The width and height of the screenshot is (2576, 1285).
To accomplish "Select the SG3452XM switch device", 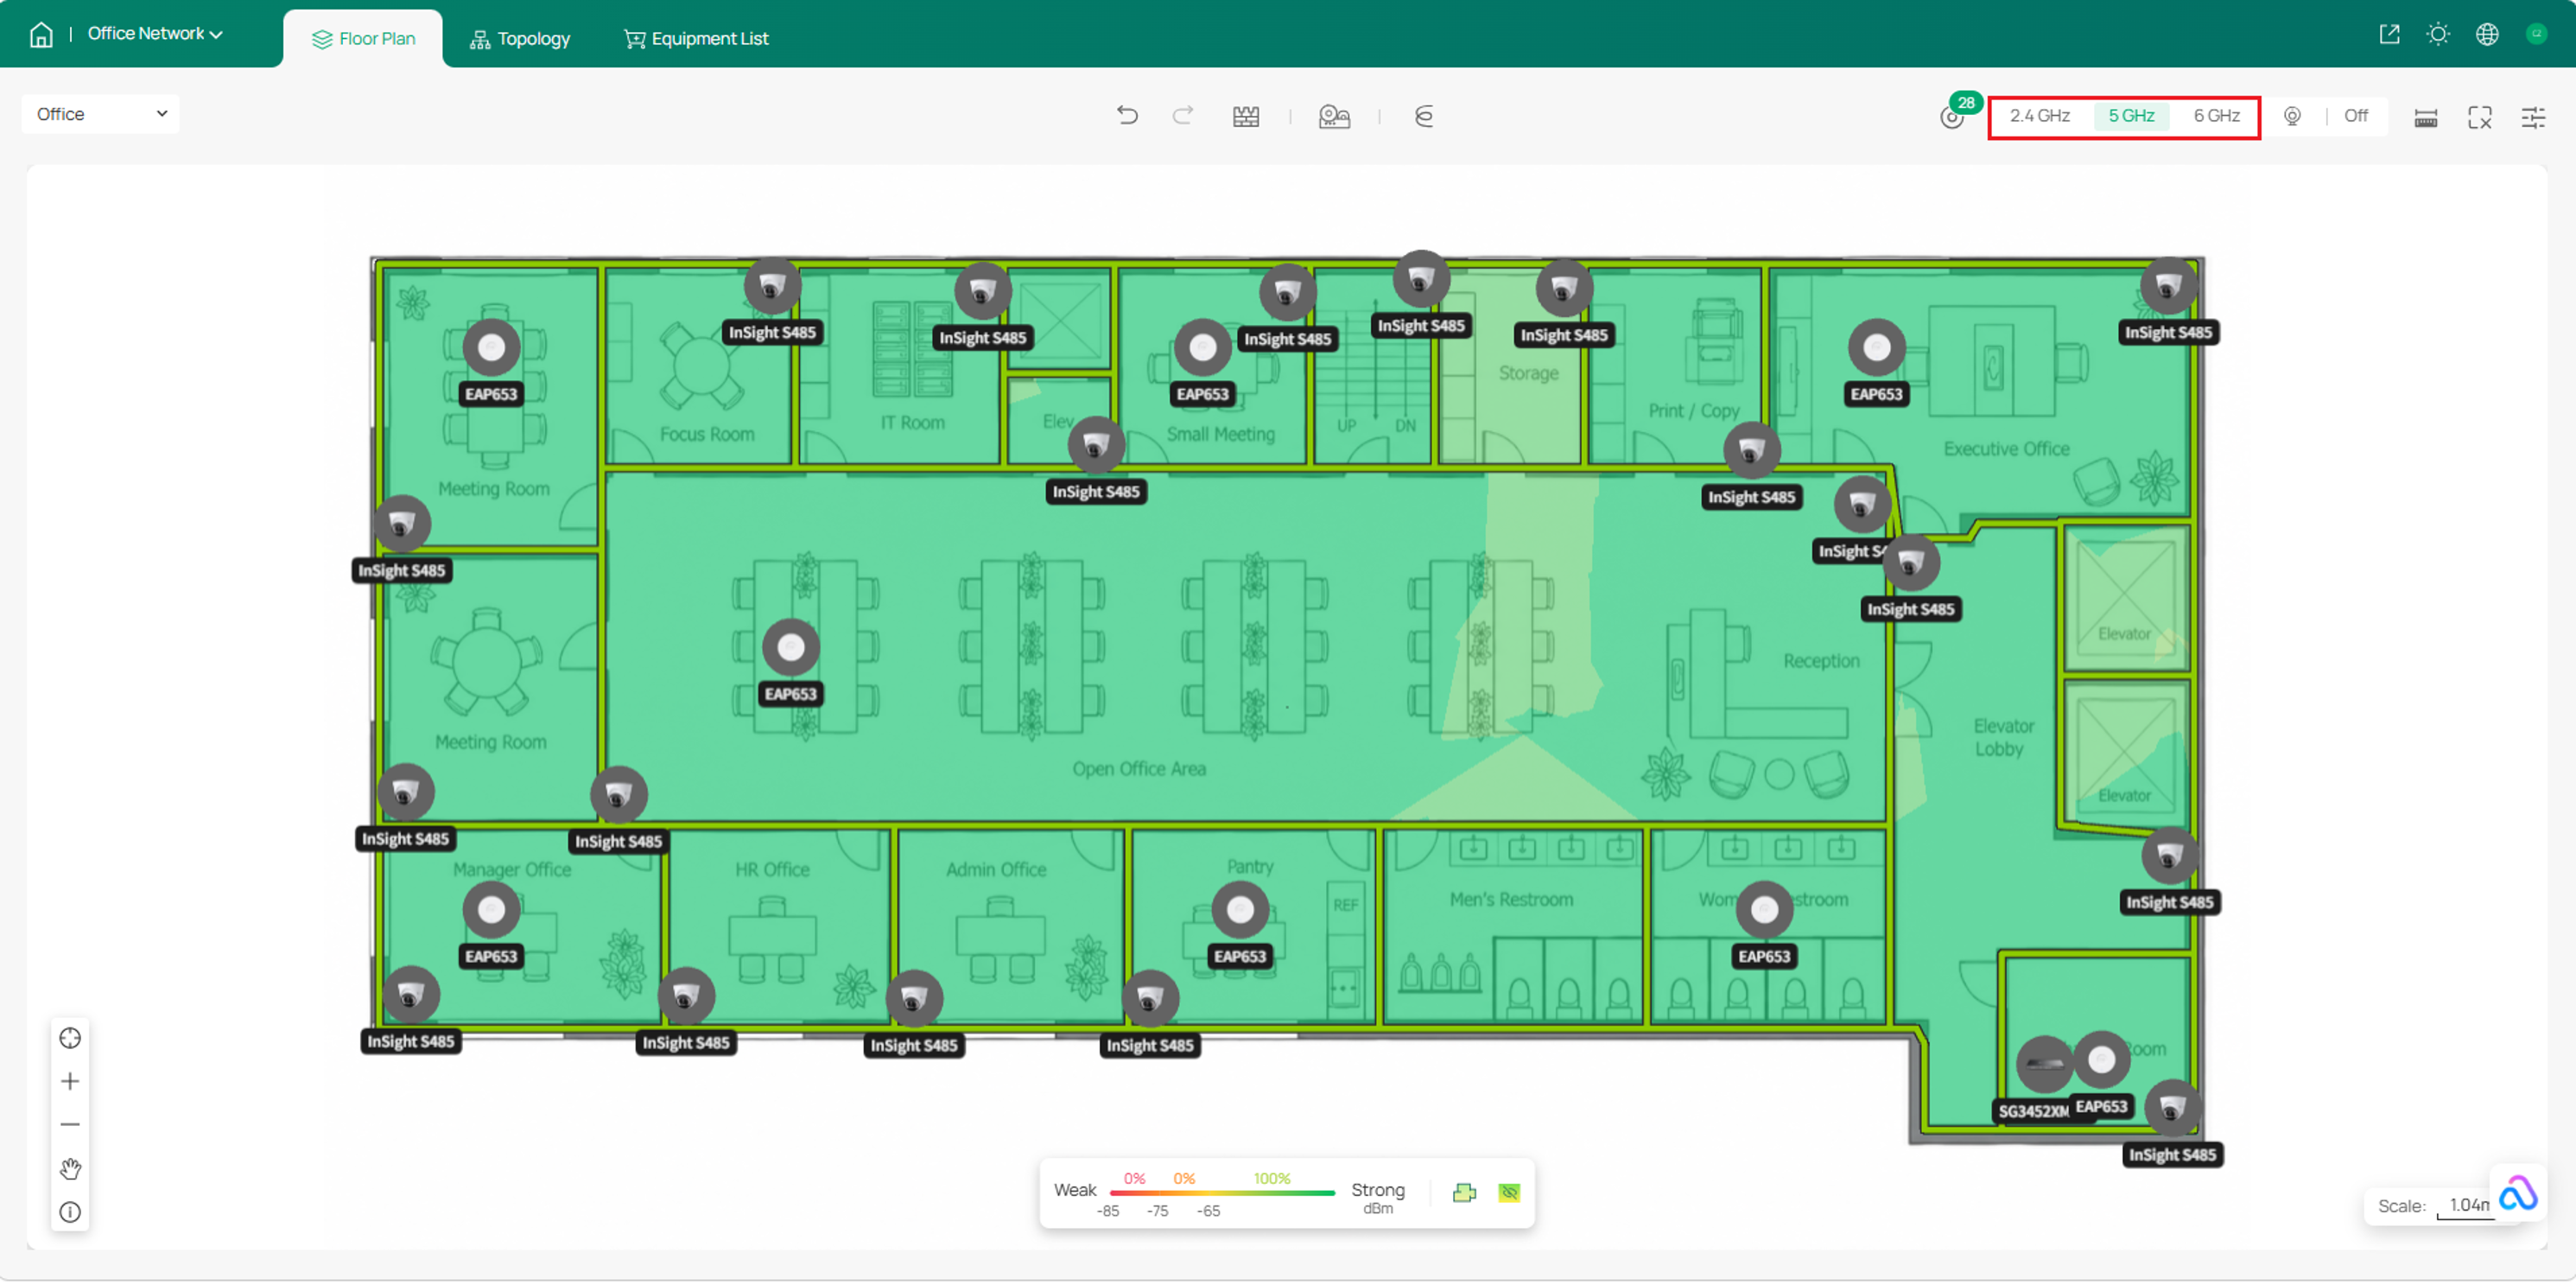I will (2043, 1063).
